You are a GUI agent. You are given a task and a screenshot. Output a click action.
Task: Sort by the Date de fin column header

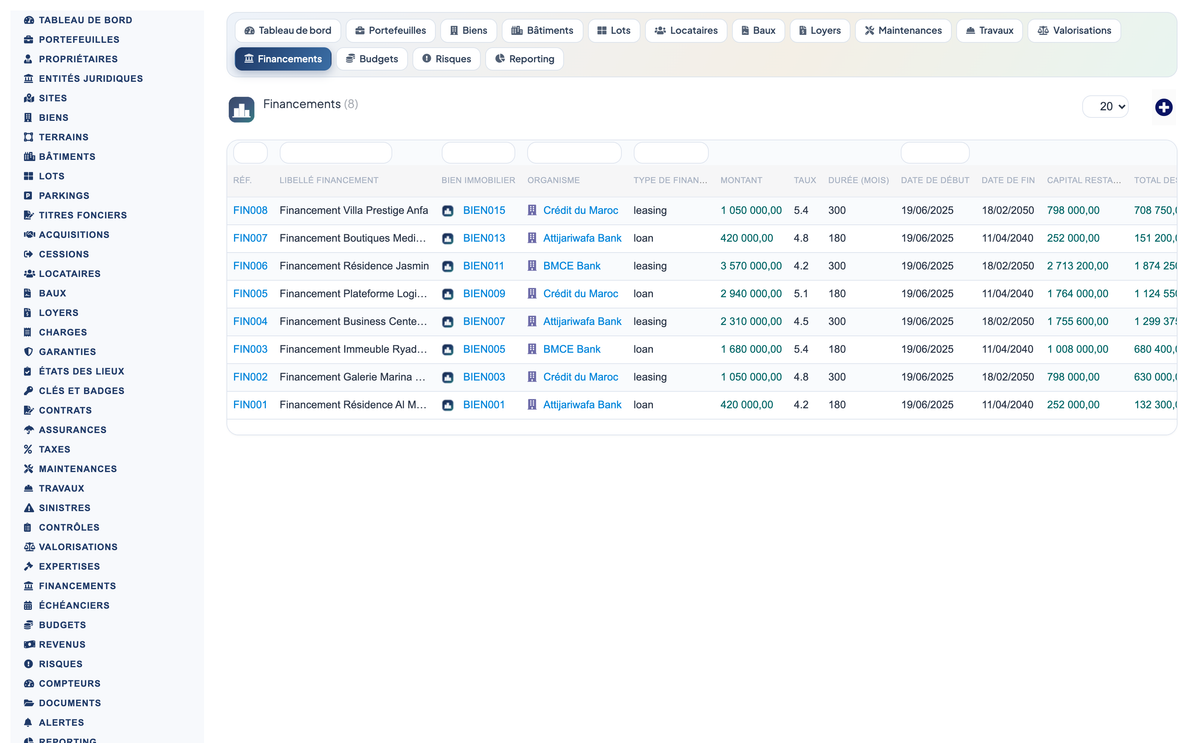1008,181
